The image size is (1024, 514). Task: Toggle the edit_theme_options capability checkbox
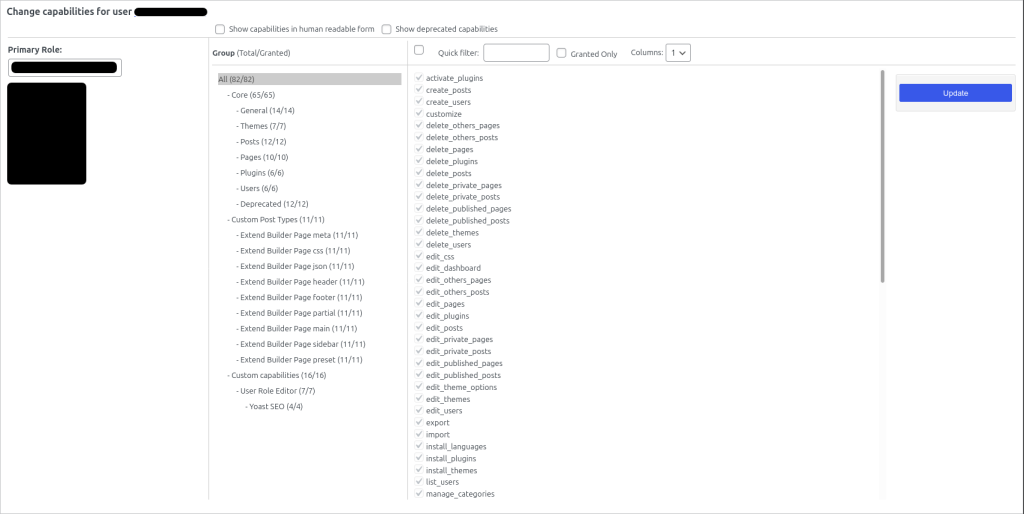tap(419, 387)
